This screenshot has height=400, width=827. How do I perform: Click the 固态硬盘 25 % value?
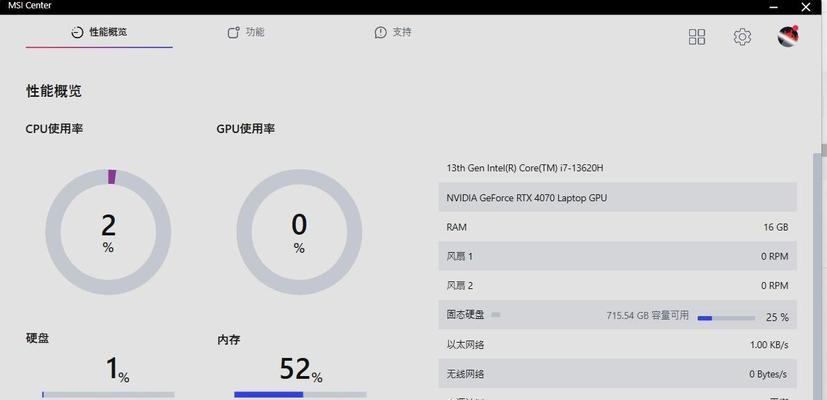777,318
